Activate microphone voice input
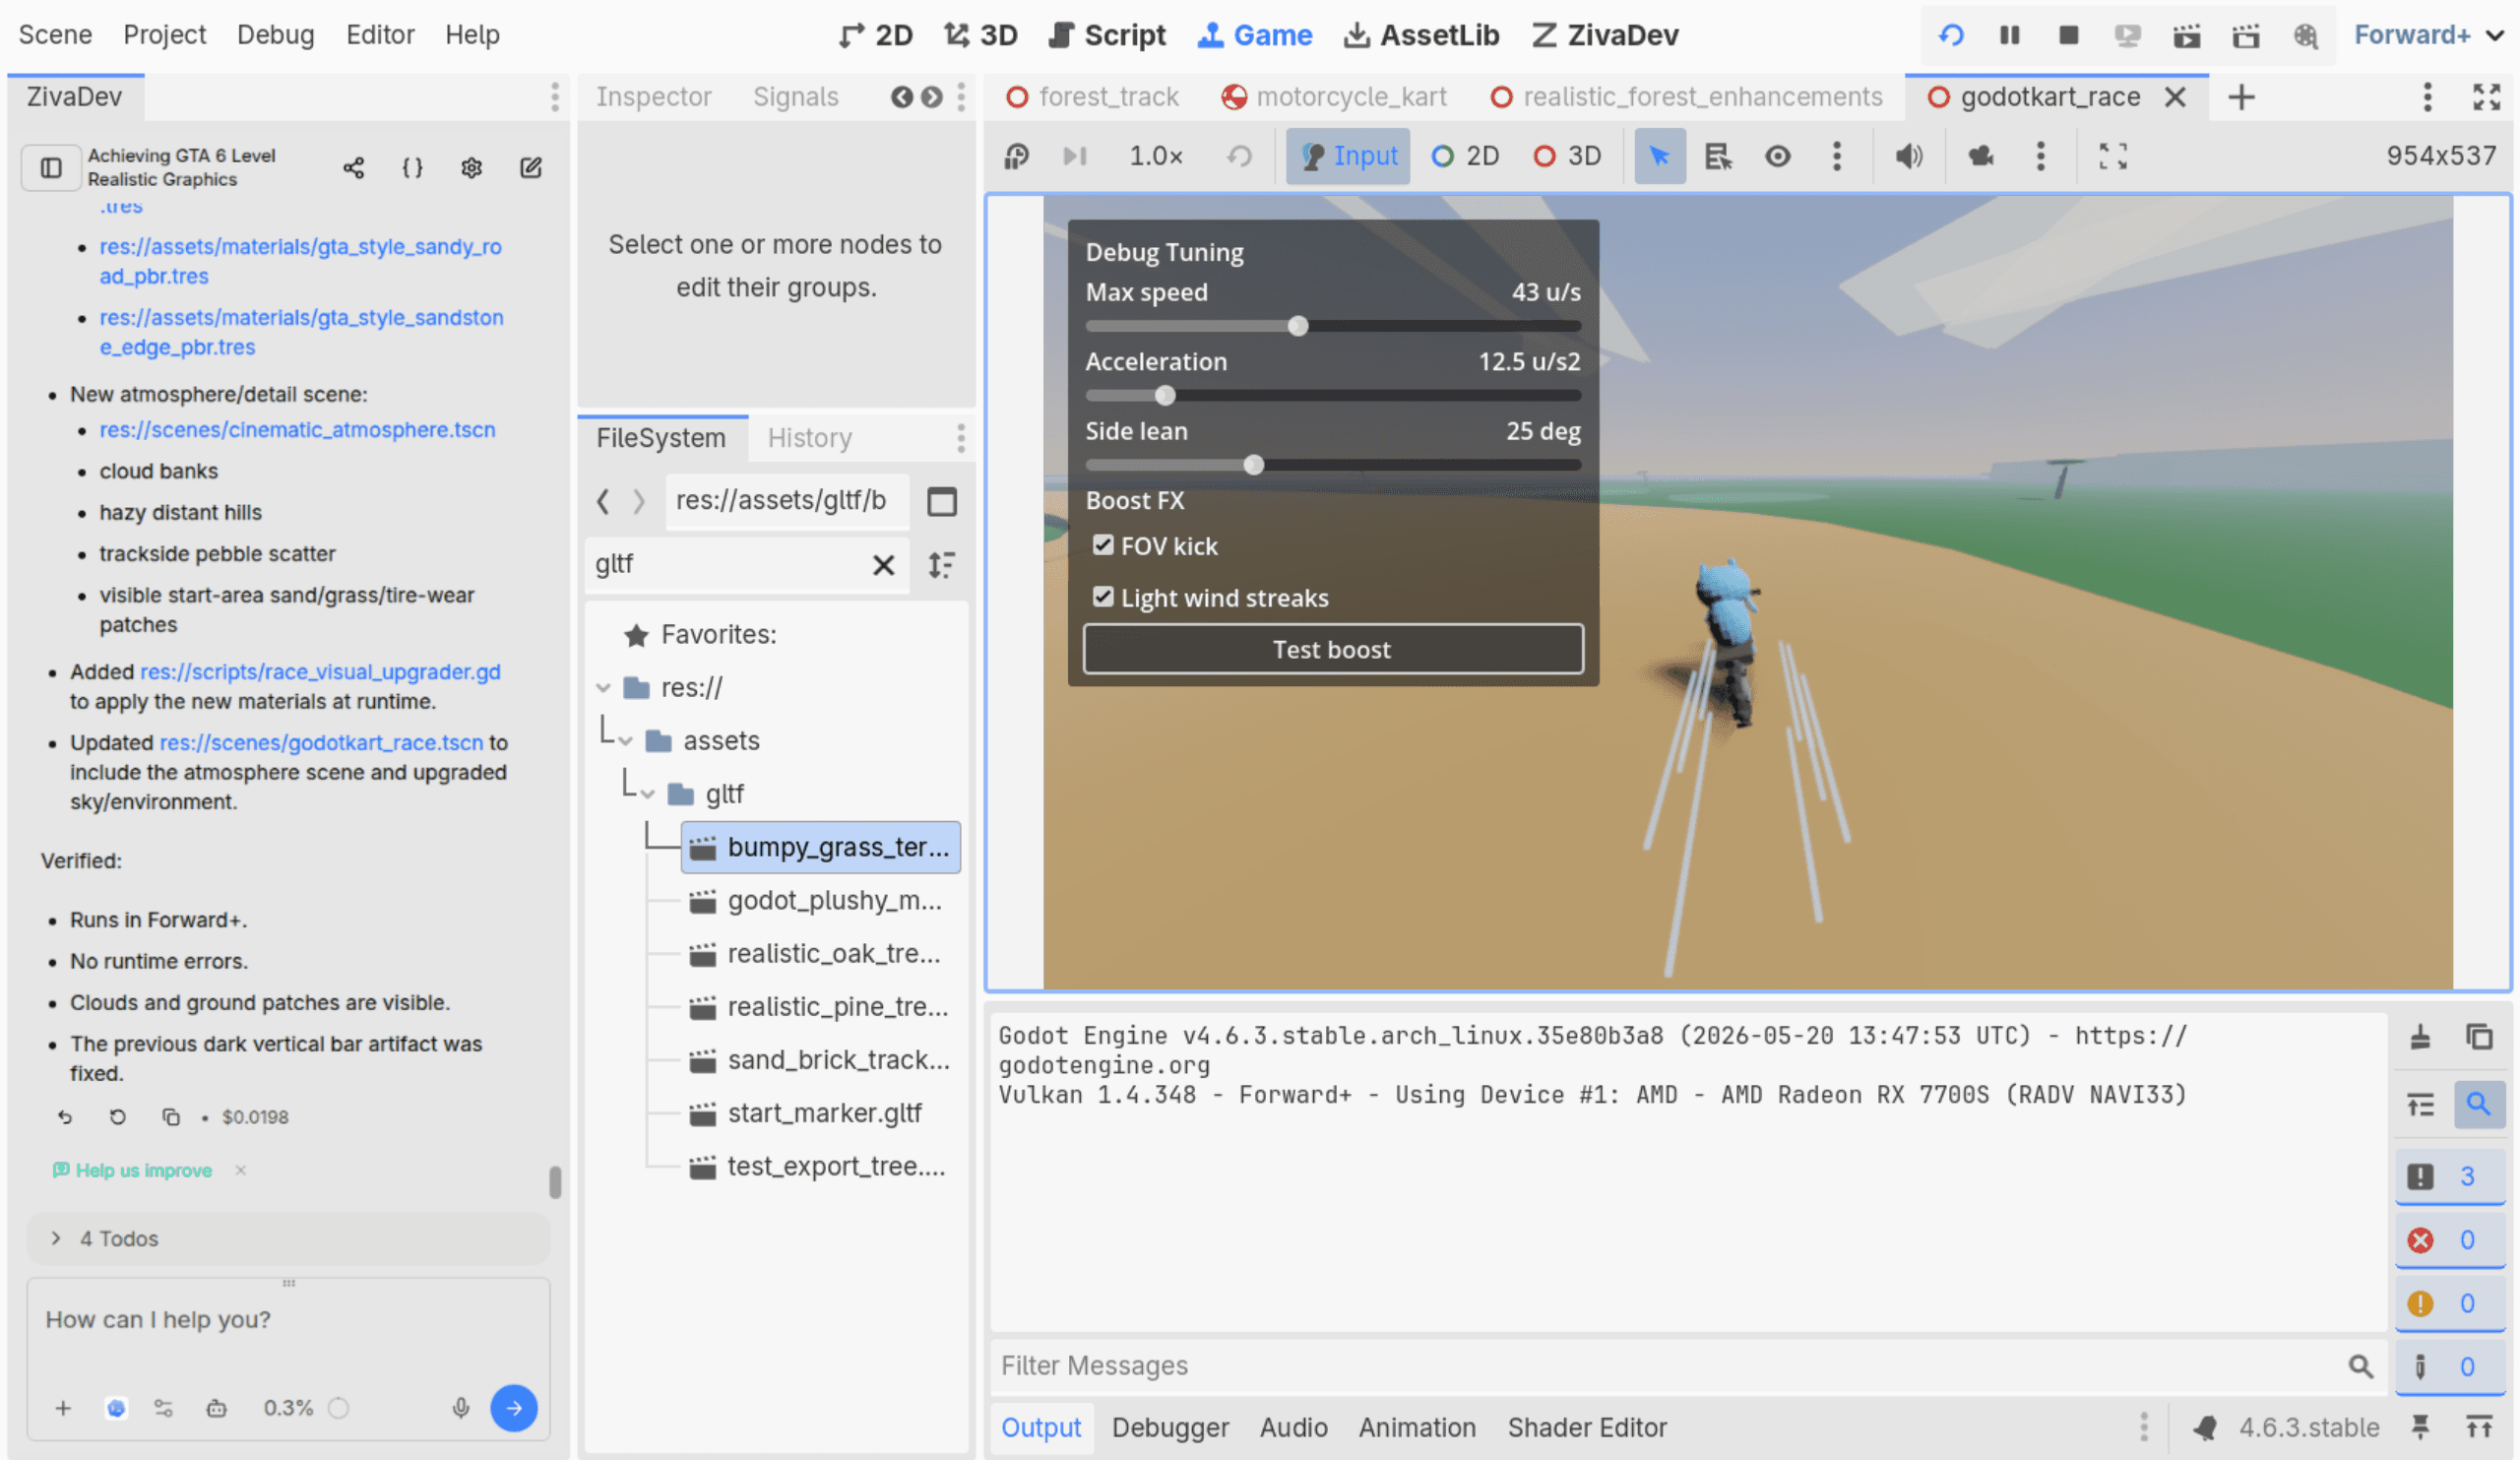This screenshot has height=1460, width=2520. [460, 1408]
